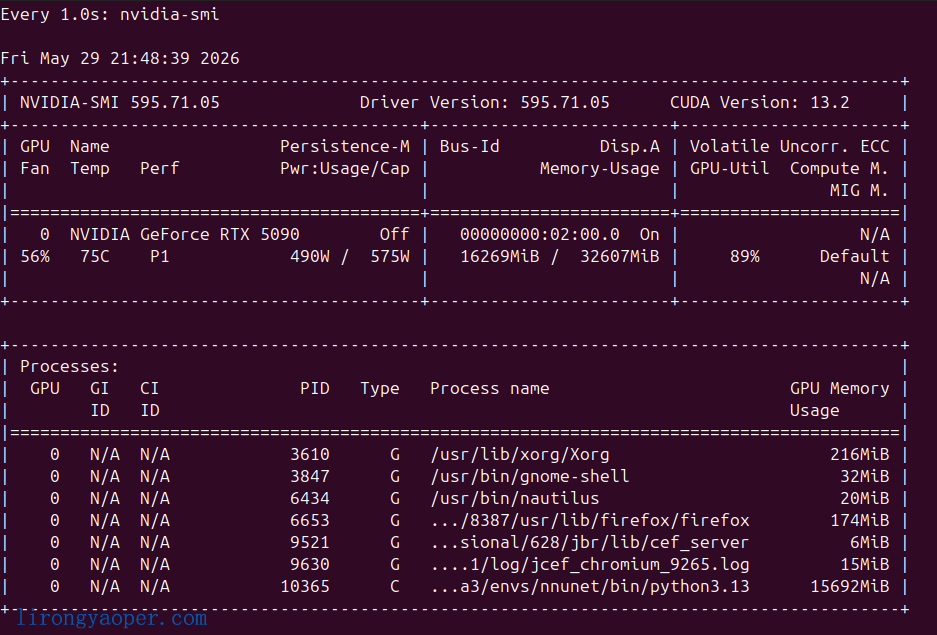
Task: Click the 'GPU-Util' column header
Action: pyautogui.click(x=730, y=168)
